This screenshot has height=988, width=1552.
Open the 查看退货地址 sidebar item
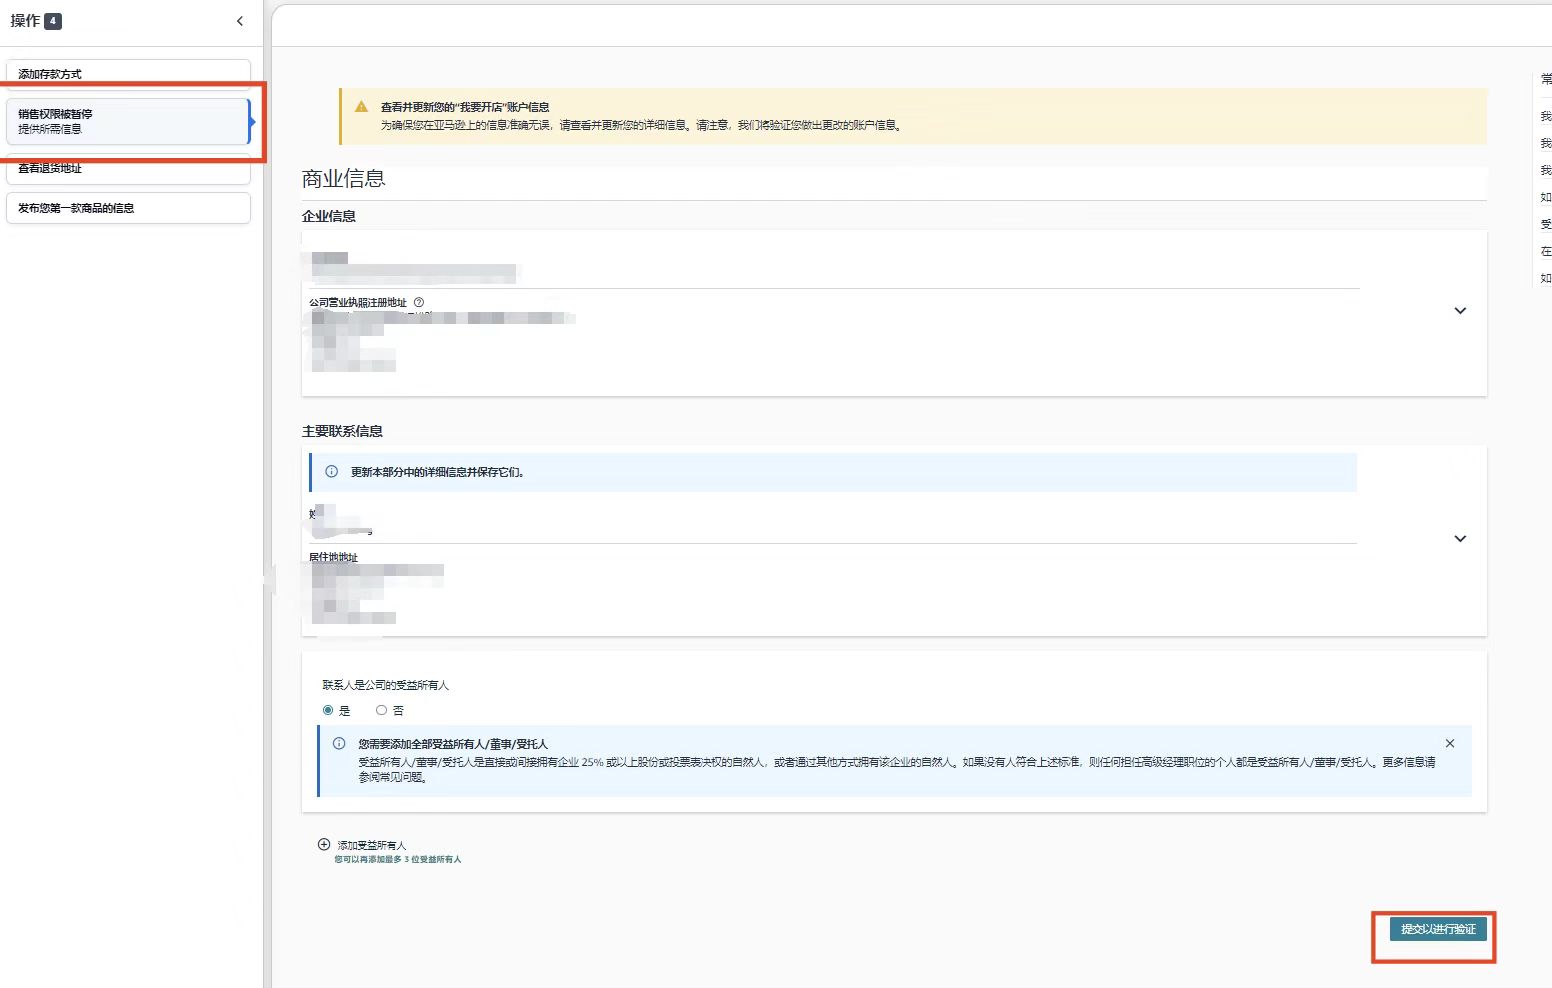pos(128,169)
